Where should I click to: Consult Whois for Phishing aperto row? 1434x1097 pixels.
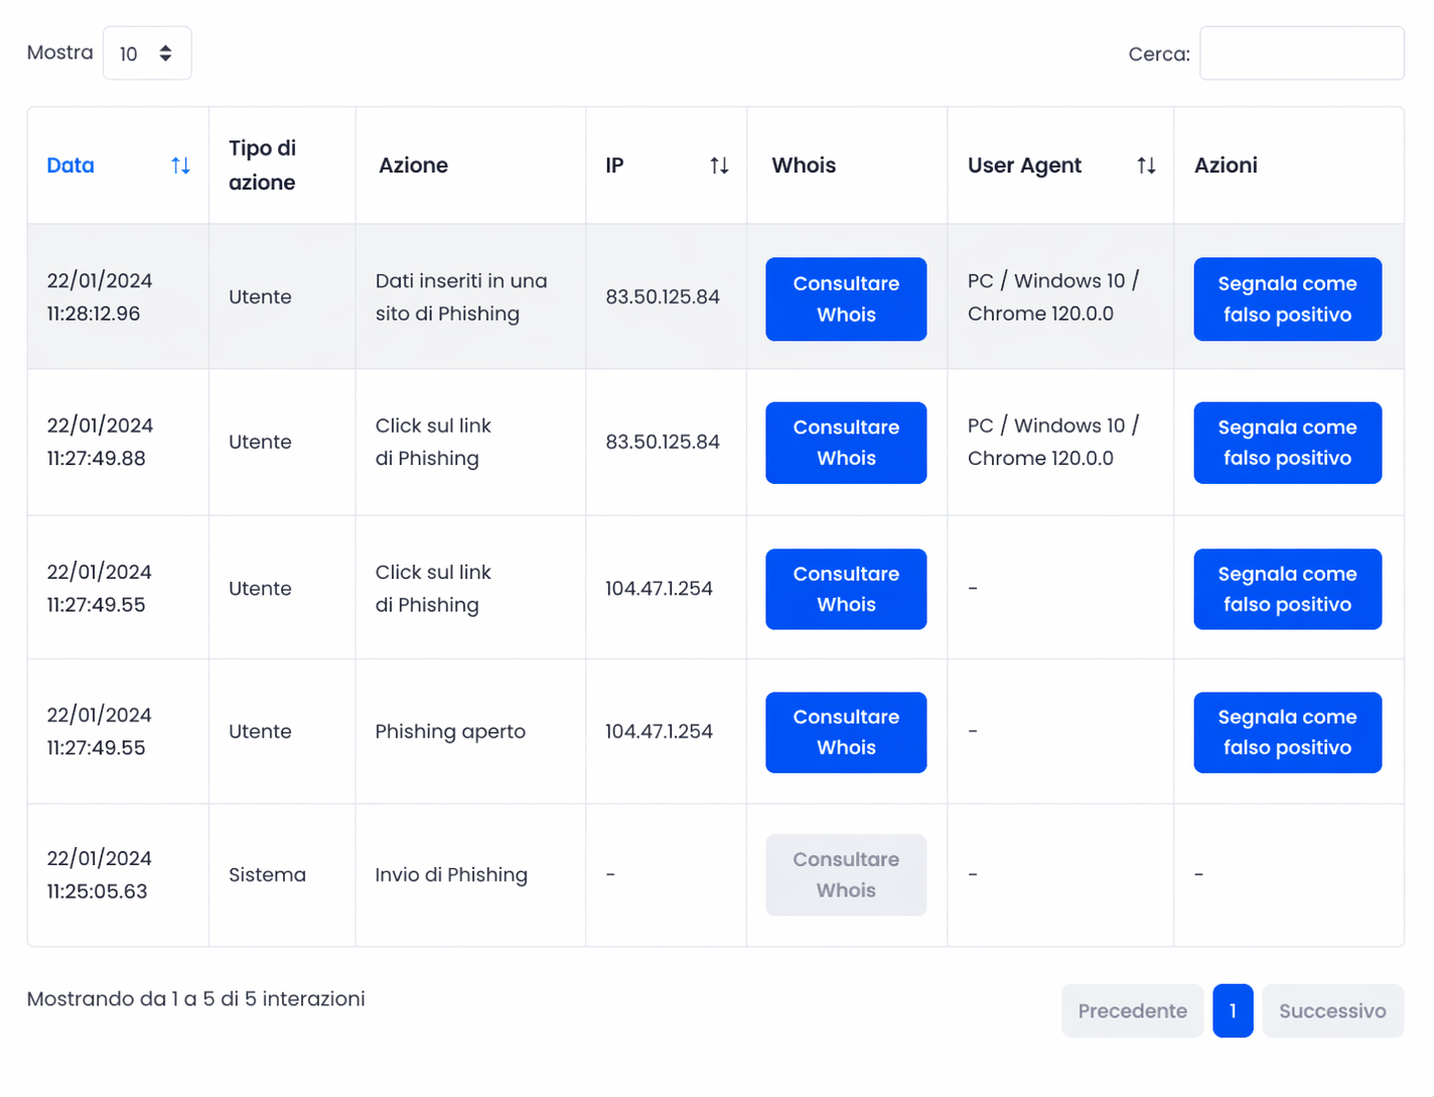tap(846, 732)
